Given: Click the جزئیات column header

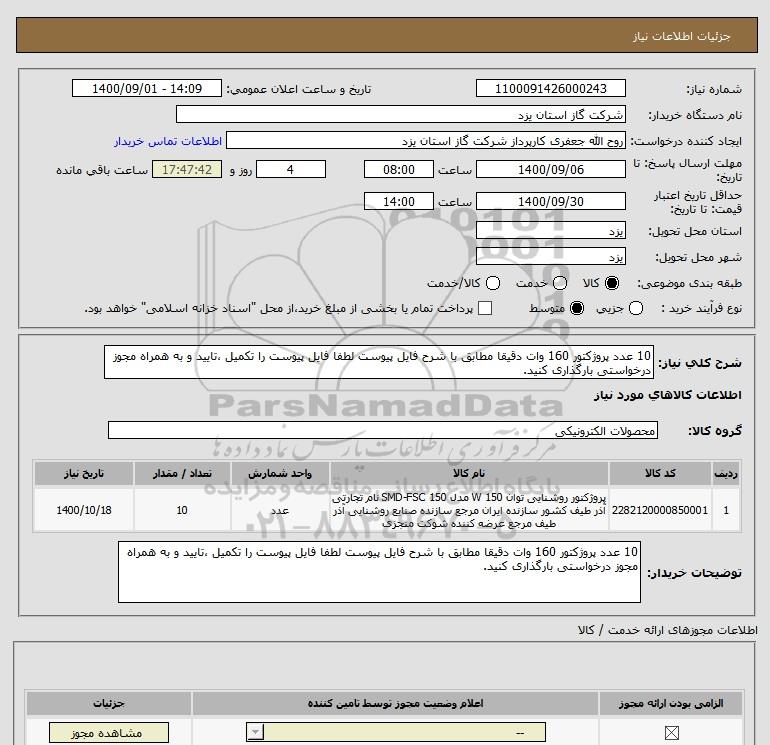Looking at the screenshot, I should (x=109, y=703).
